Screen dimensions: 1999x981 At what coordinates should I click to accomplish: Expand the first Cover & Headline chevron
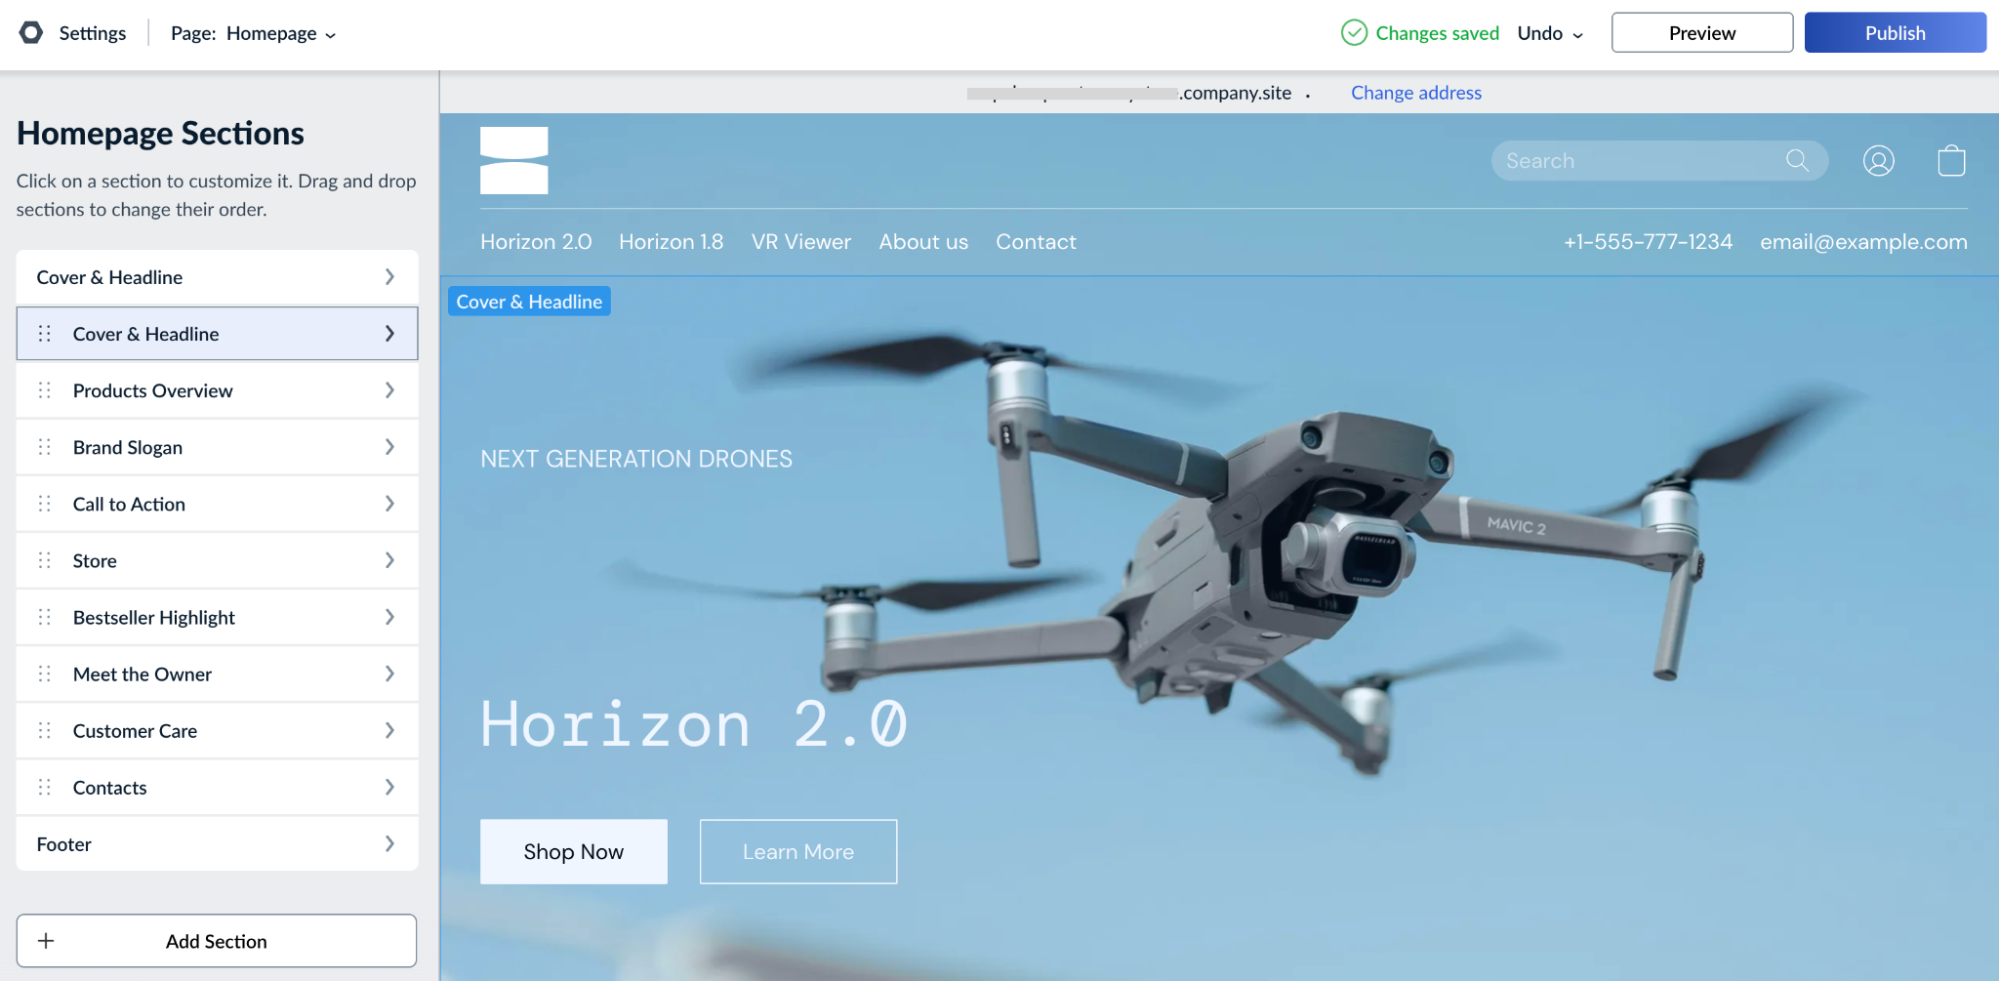390,277
